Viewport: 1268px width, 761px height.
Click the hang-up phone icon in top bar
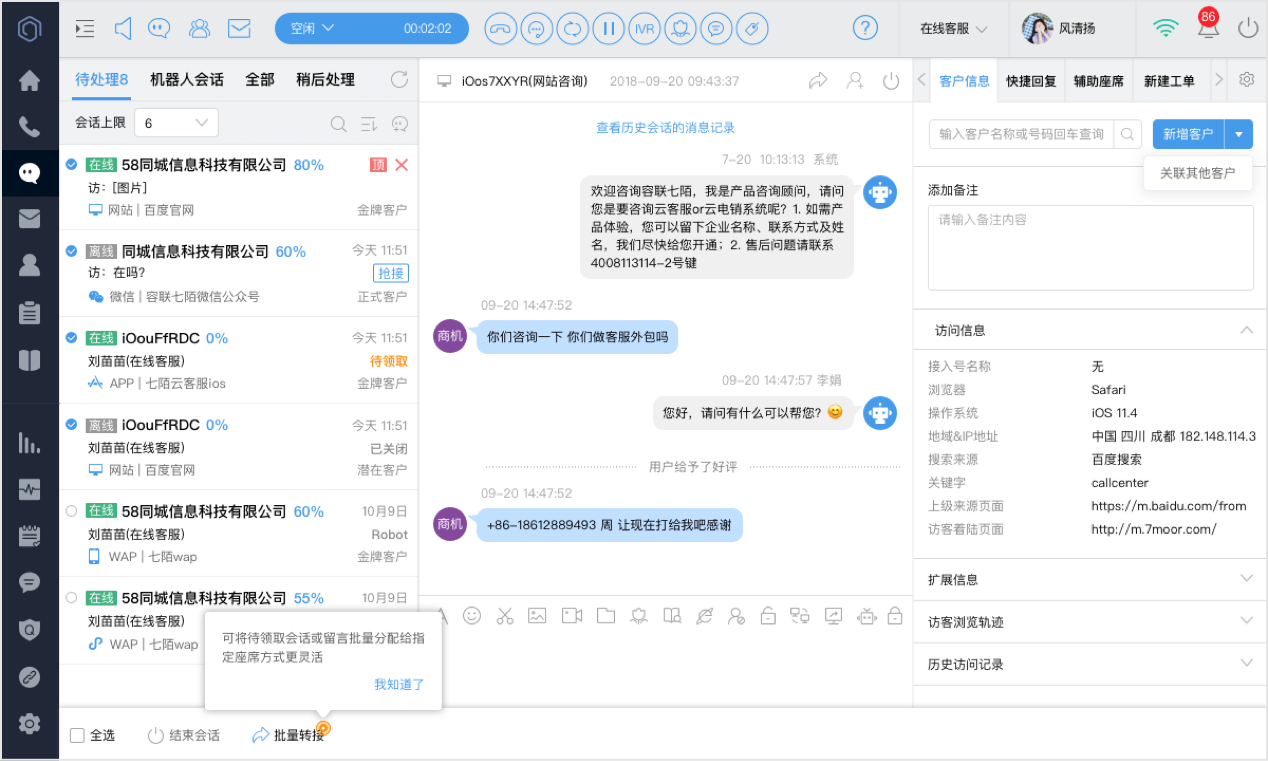coord(500,28)
